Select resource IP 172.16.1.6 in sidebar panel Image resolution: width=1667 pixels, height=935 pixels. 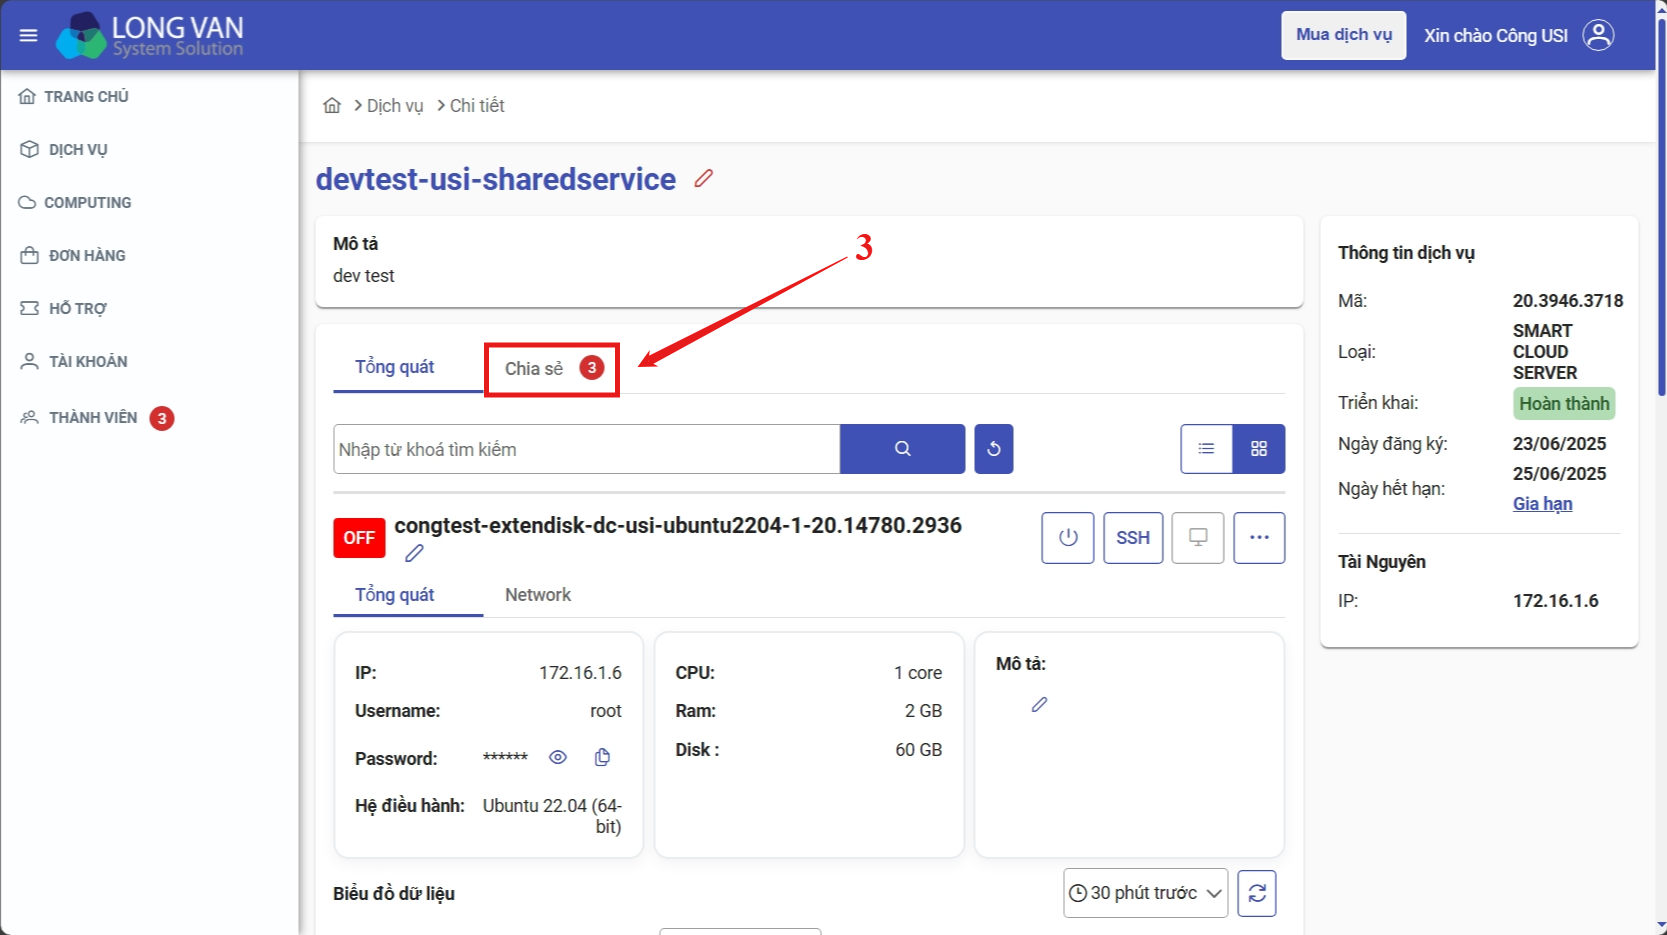pyautogui.click(x=1555, y=601)
